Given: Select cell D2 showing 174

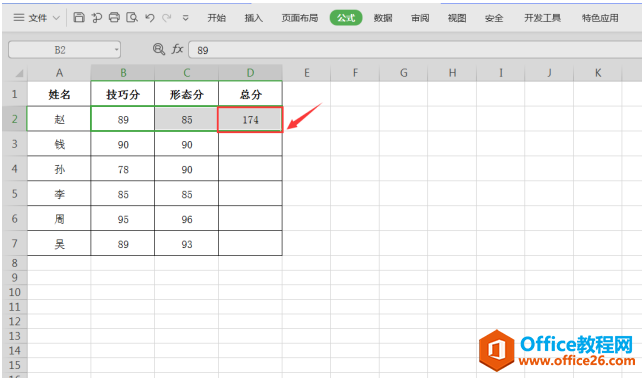Looking at the screenshot, I should coord(250,120).
